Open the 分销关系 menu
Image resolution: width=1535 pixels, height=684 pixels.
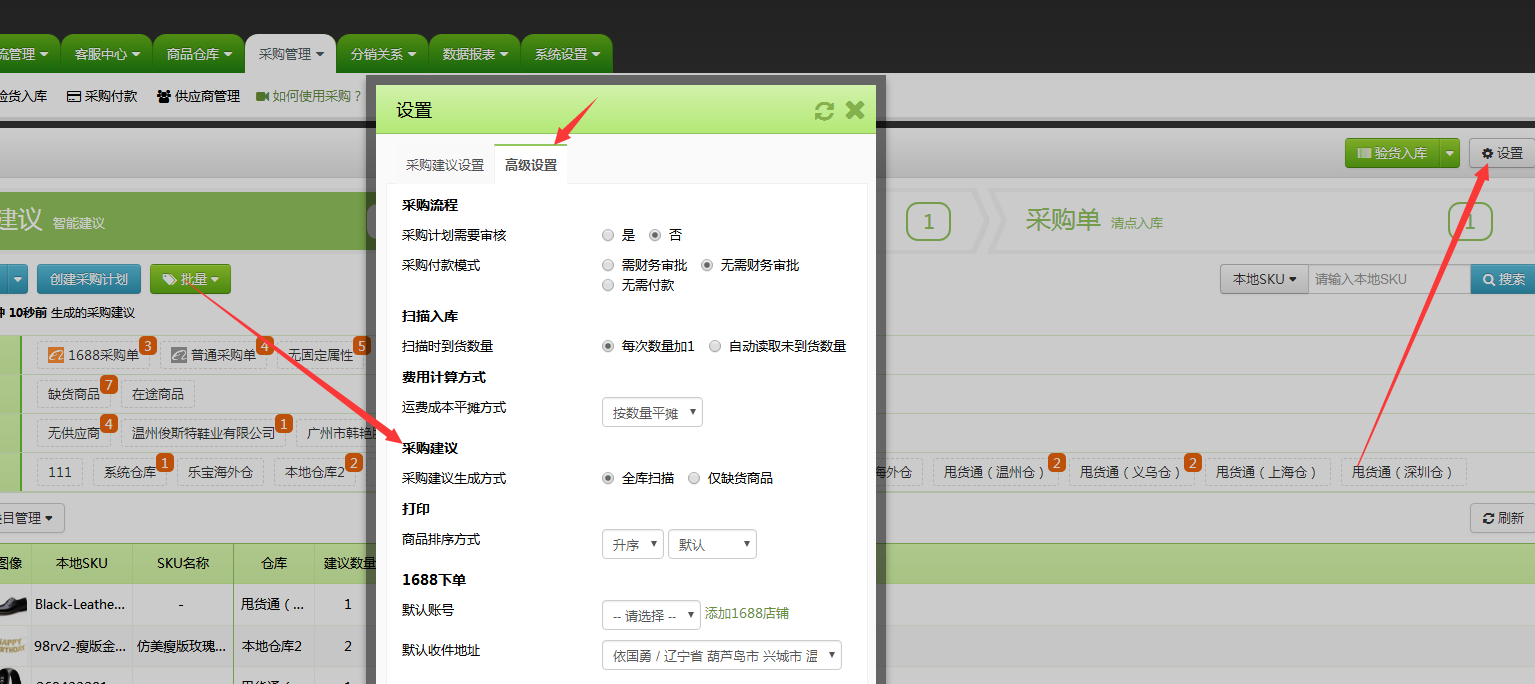(383, 54)
